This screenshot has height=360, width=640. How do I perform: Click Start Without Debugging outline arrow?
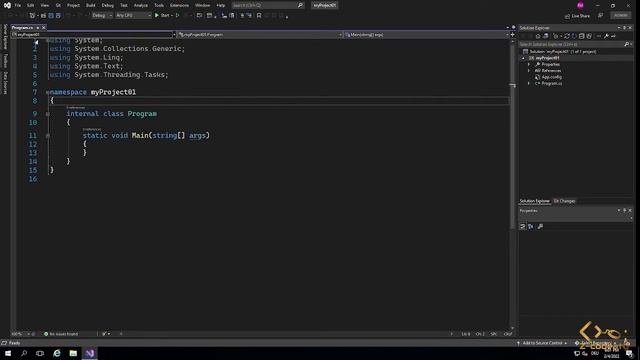(177, 16)
